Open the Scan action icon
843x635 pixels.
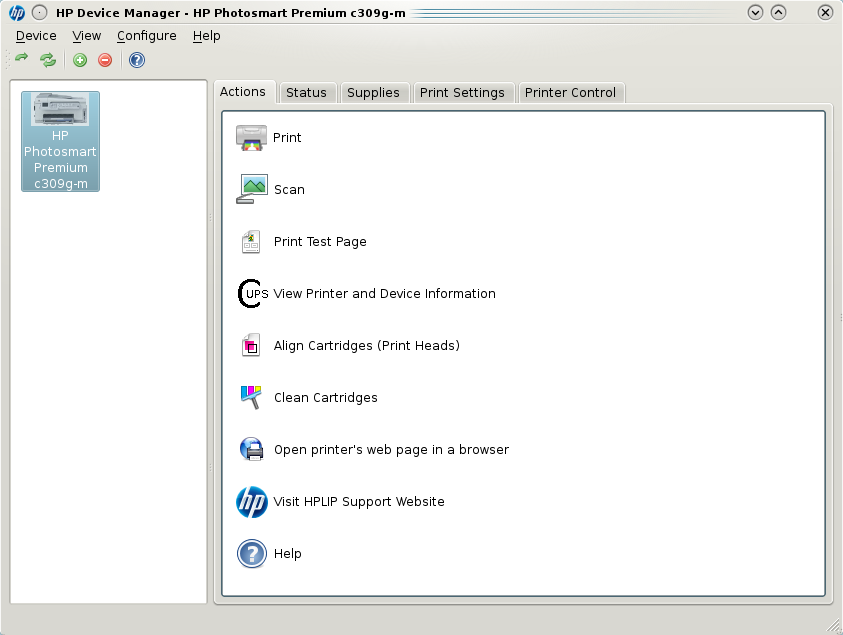(x=249, y=189)
